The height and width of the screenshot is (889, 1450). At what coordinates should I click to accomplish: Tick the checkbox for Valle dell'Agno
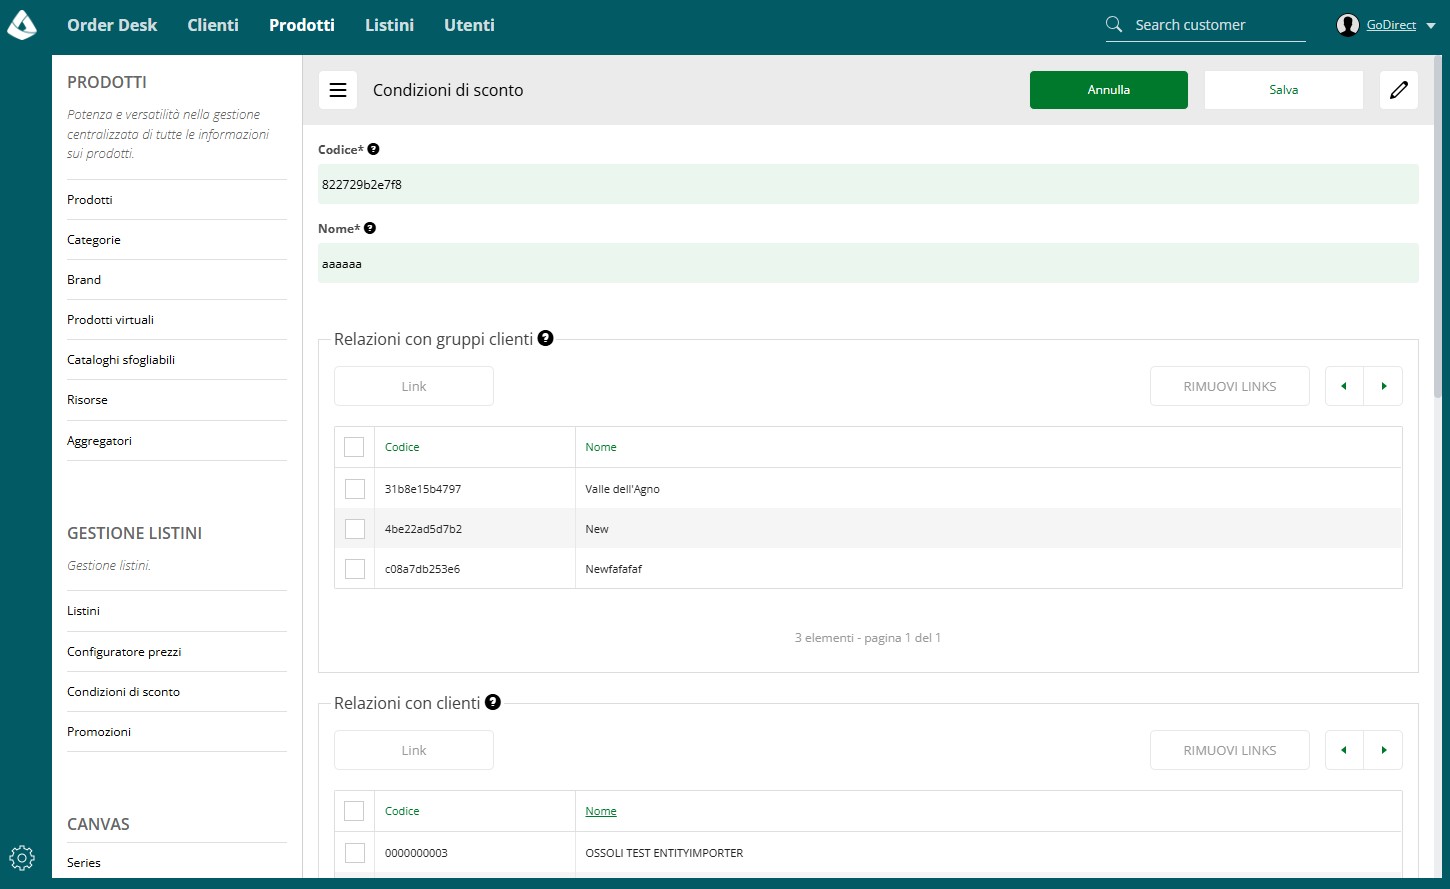point(355,489)
